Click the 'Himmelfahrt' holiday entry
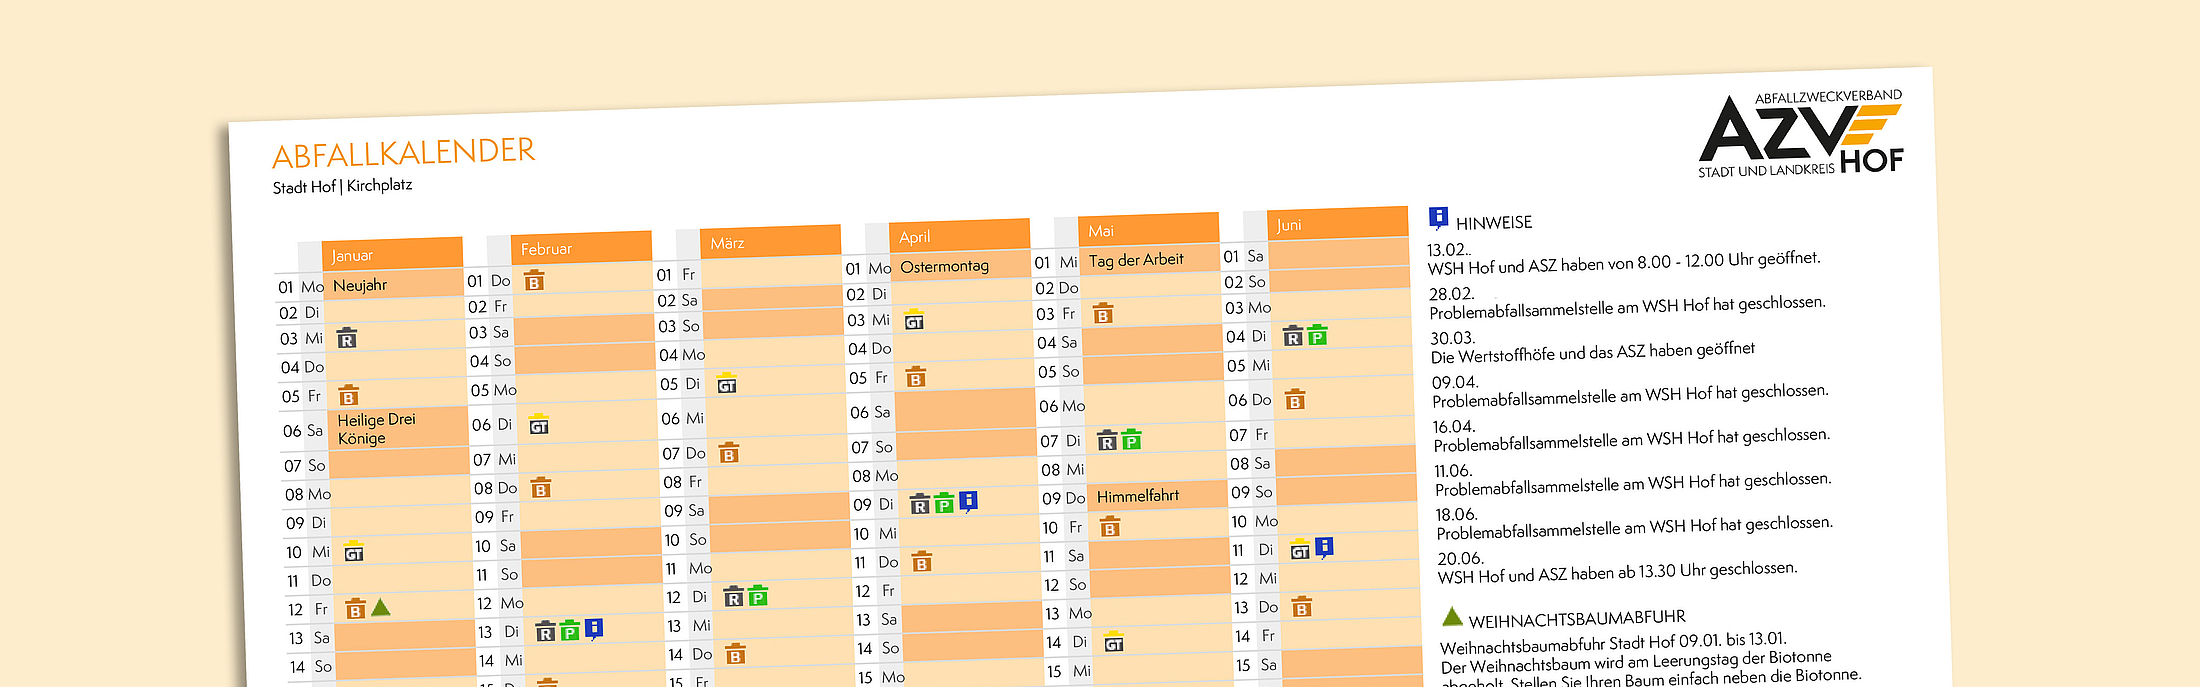Image resolution: width=2200 pixels, height=687 pixels. tap(1138, 496)
